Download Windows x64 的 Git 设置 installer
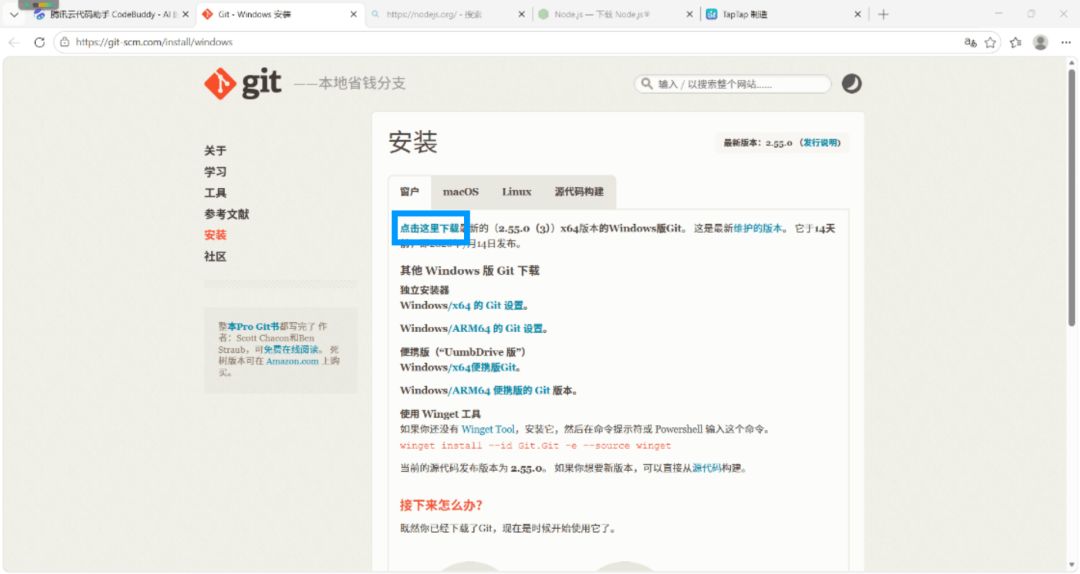The image size is (1080, 574). (x=488, y=305)
